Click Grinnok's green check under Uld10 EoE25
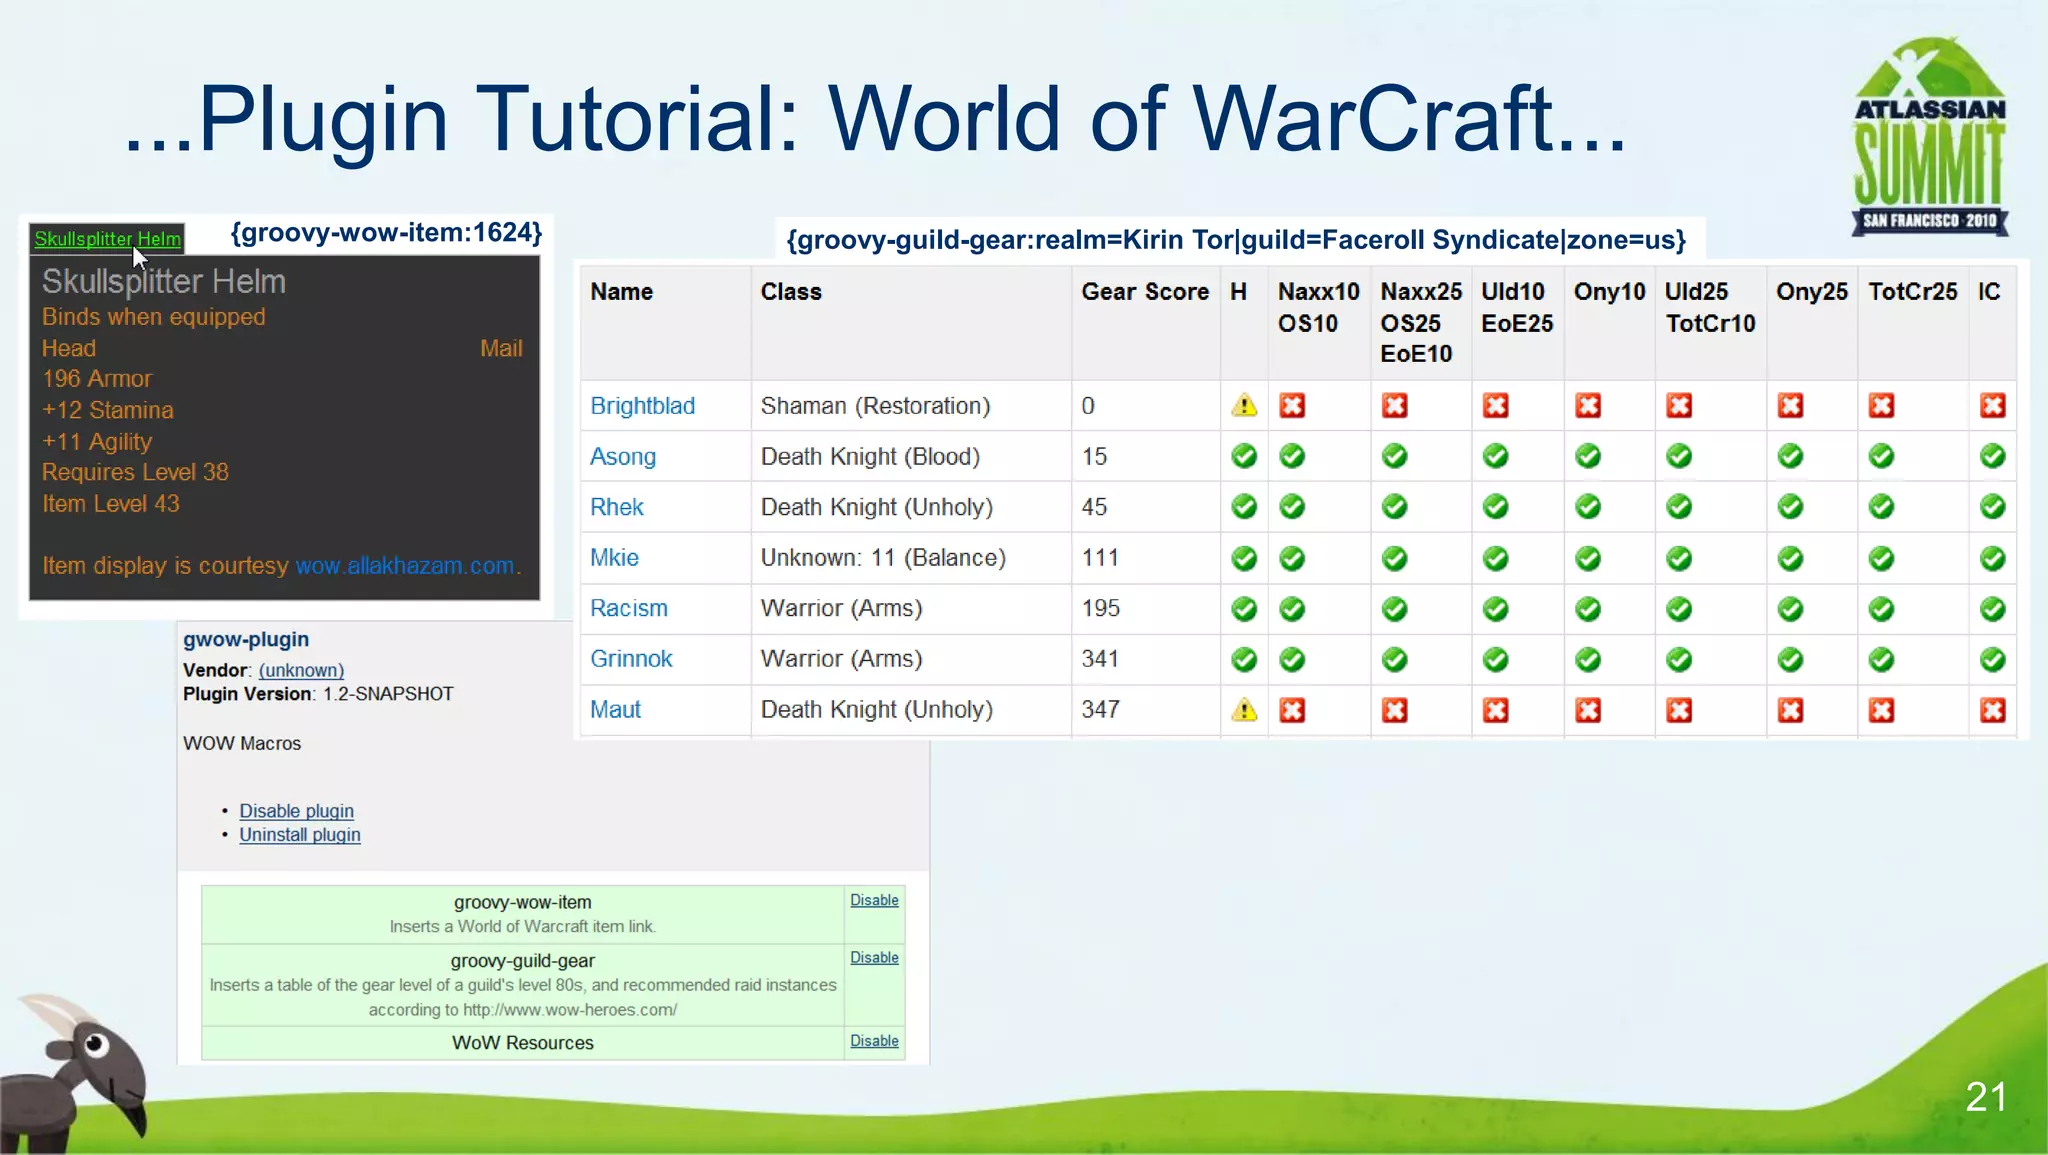 click(1495, 659)
